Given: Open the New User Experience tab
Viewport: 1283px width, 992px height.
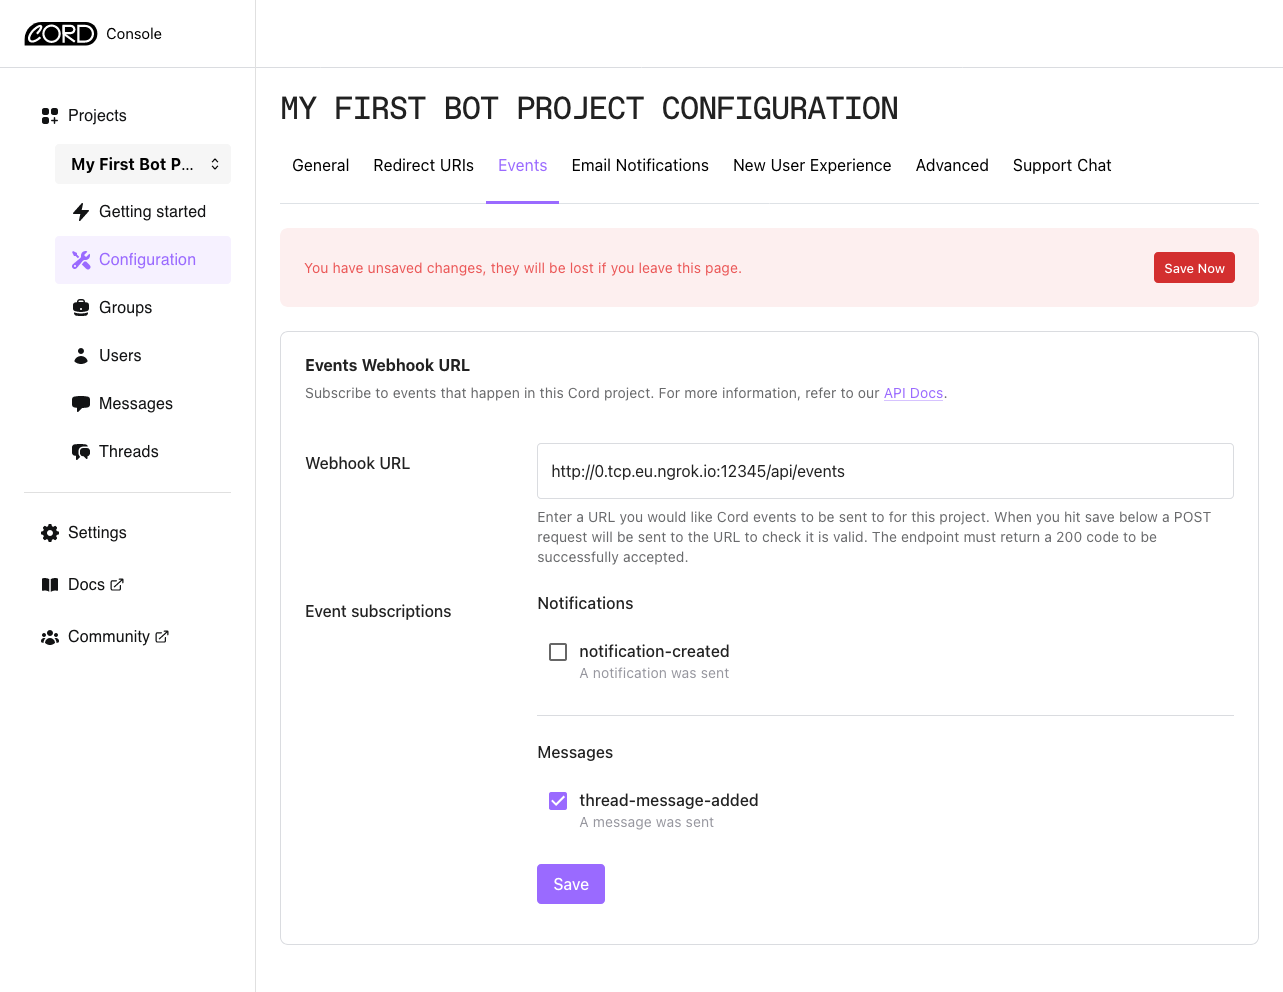Looking at the screenshot, I should 812,166.
